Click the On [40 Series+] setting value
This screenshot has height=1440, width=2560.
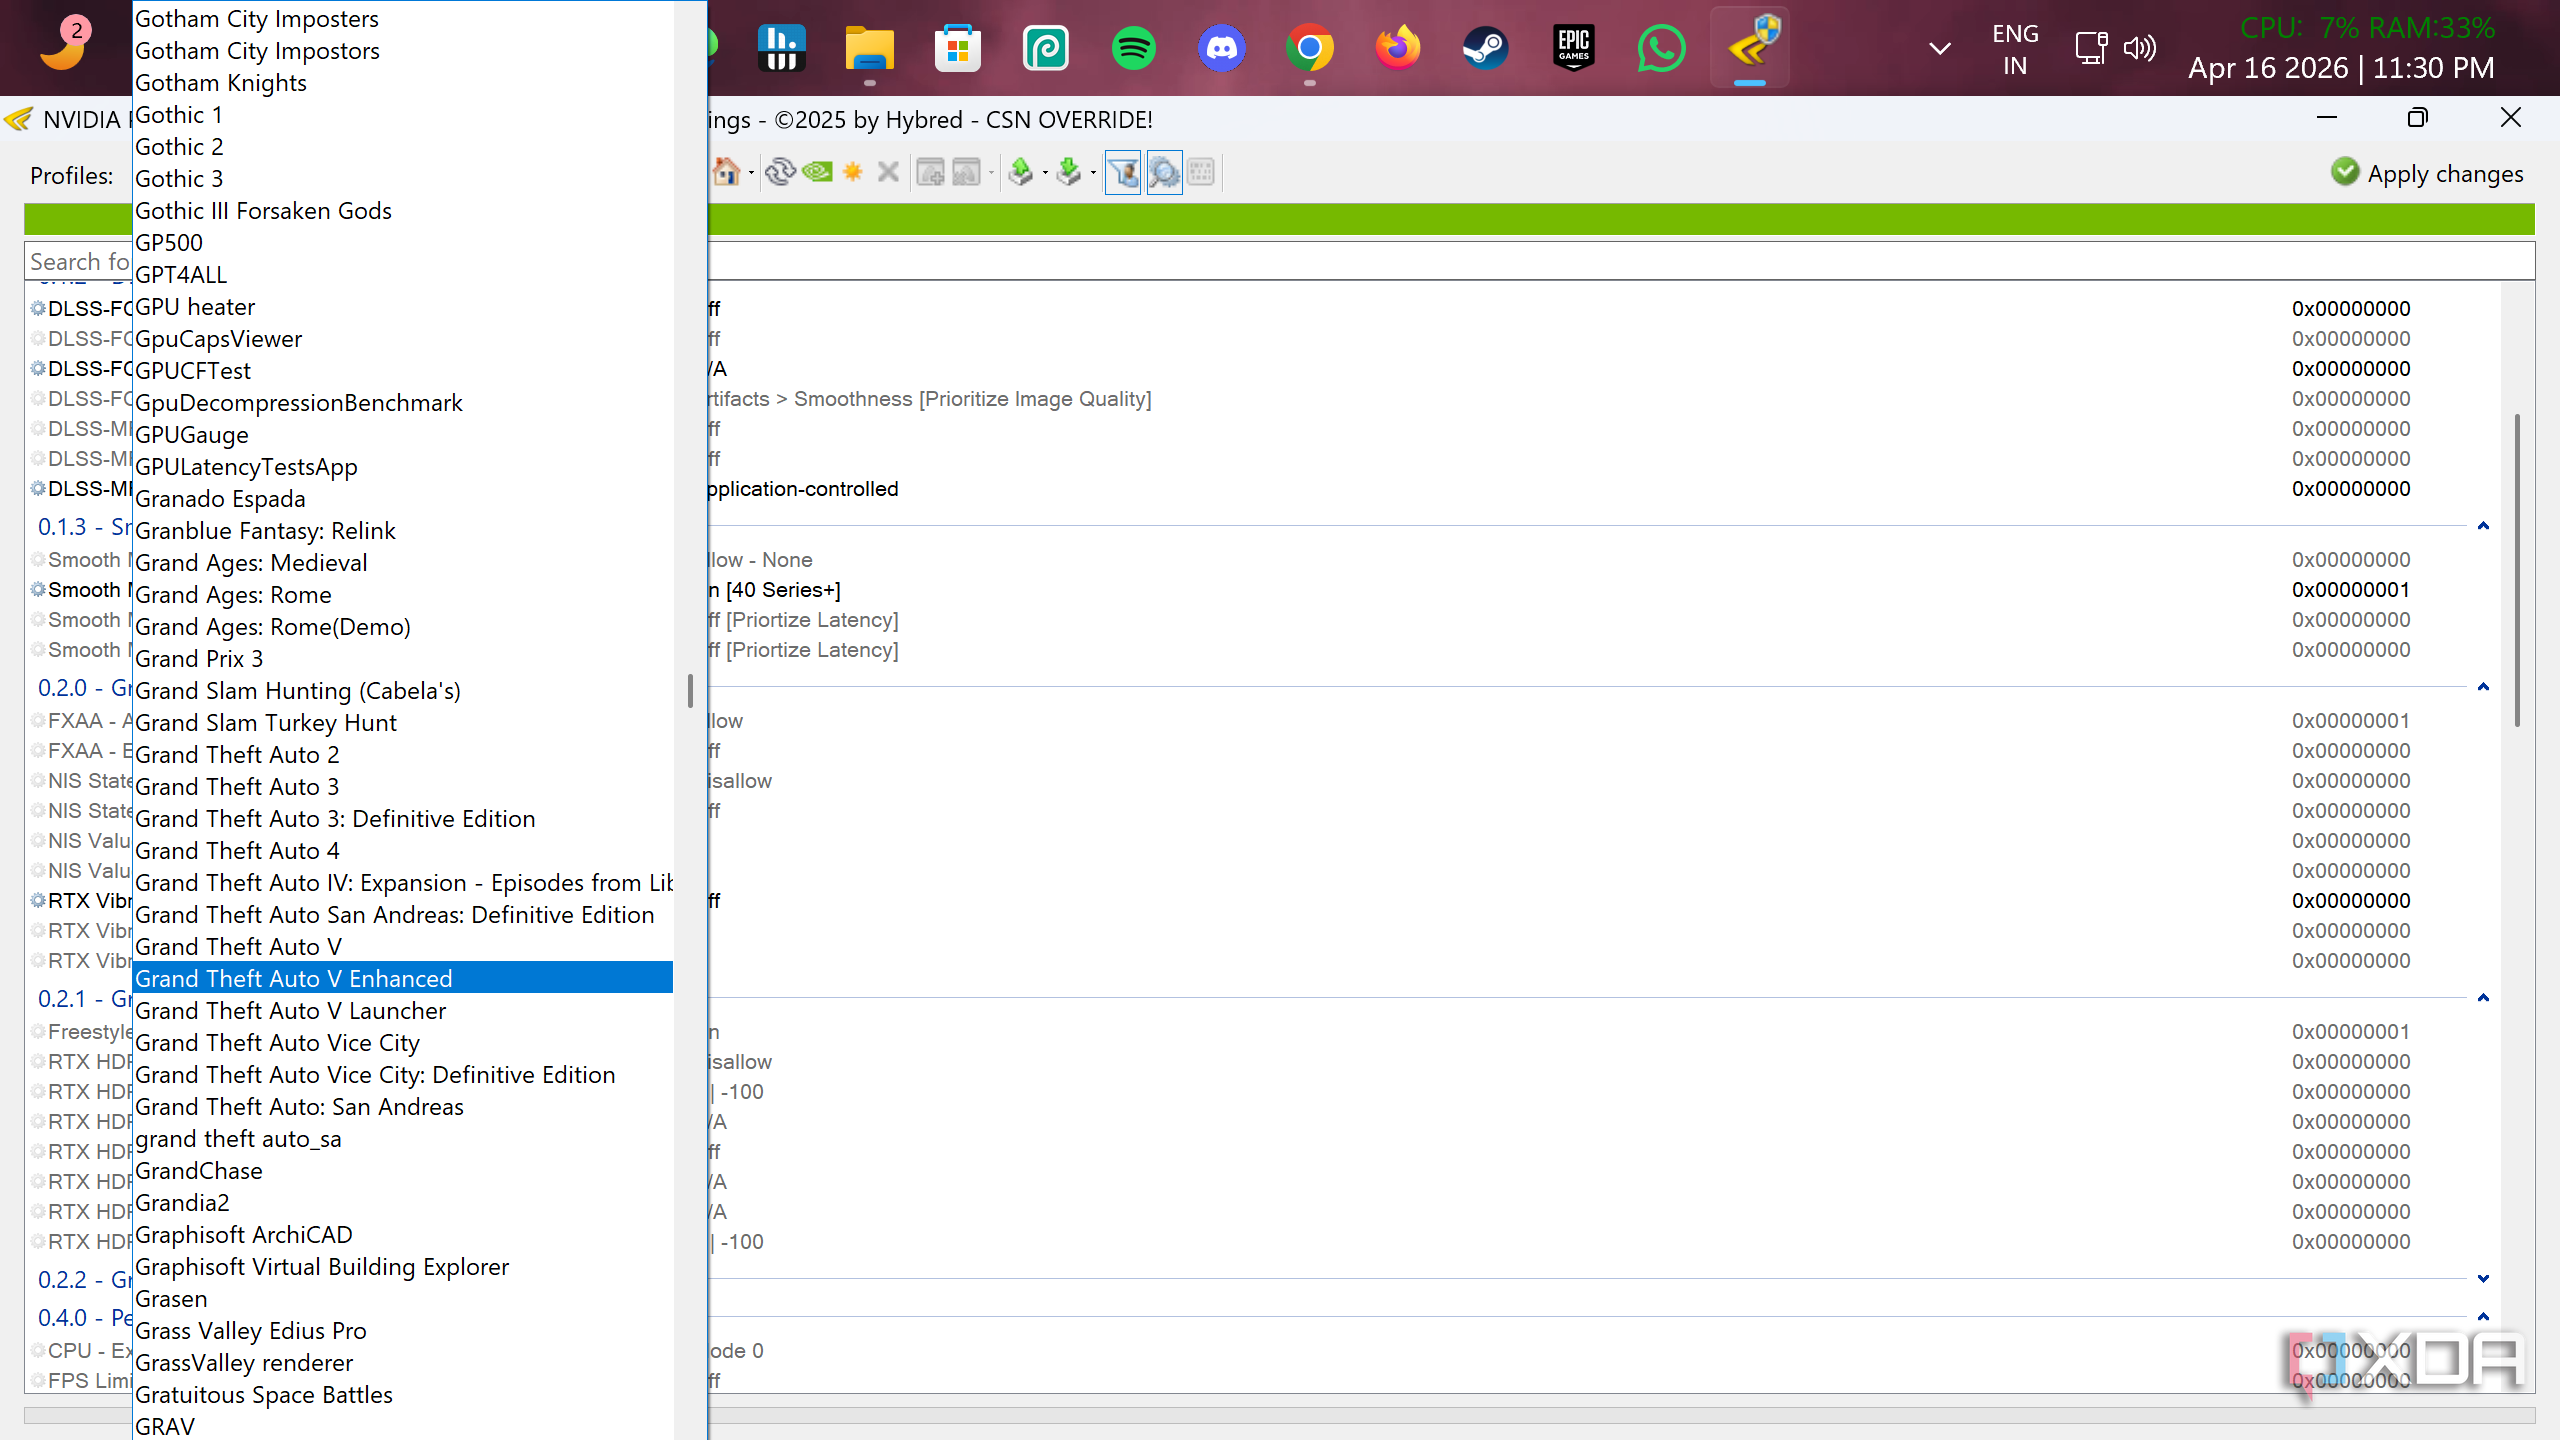(x=775, y=590)
